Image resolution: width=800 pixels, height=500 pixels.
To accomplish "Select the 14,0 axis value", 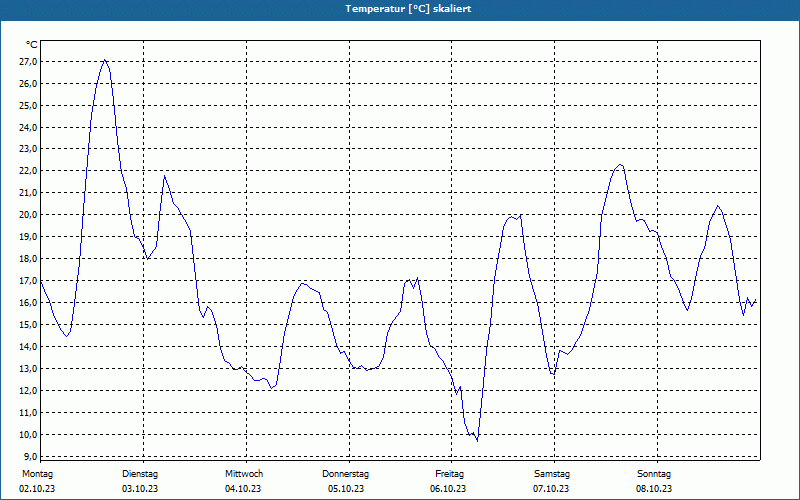I will pos(28,347).
